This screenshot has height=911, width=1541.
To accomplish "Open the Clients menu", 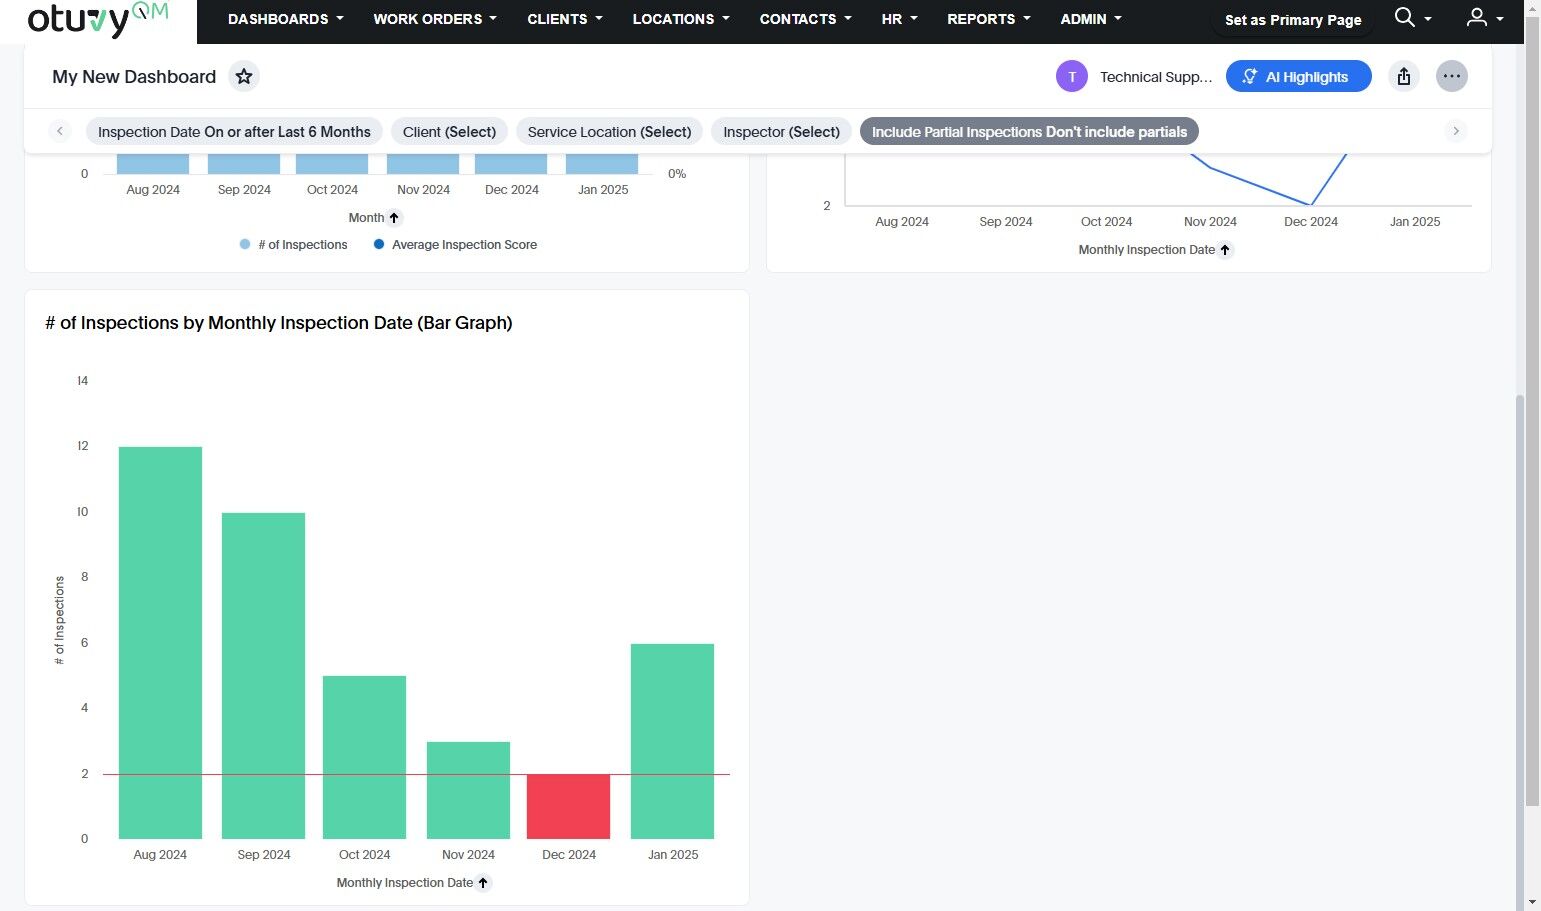I will (565, 19).
